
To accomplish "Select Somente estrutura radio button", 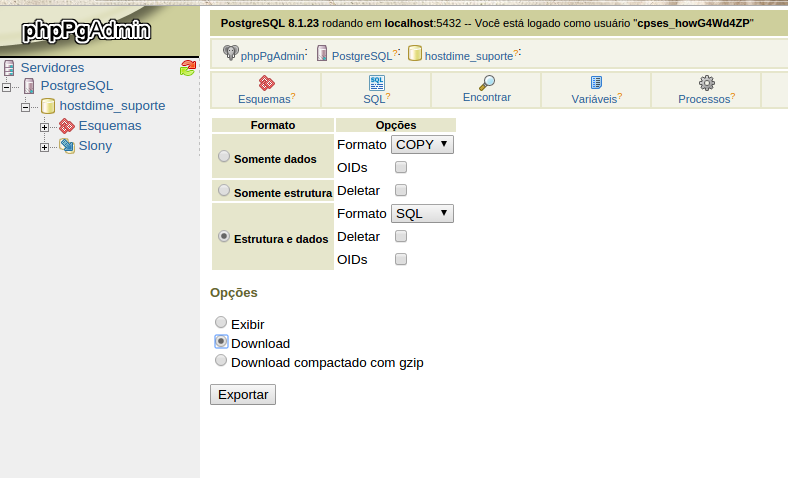I will 224,190.
